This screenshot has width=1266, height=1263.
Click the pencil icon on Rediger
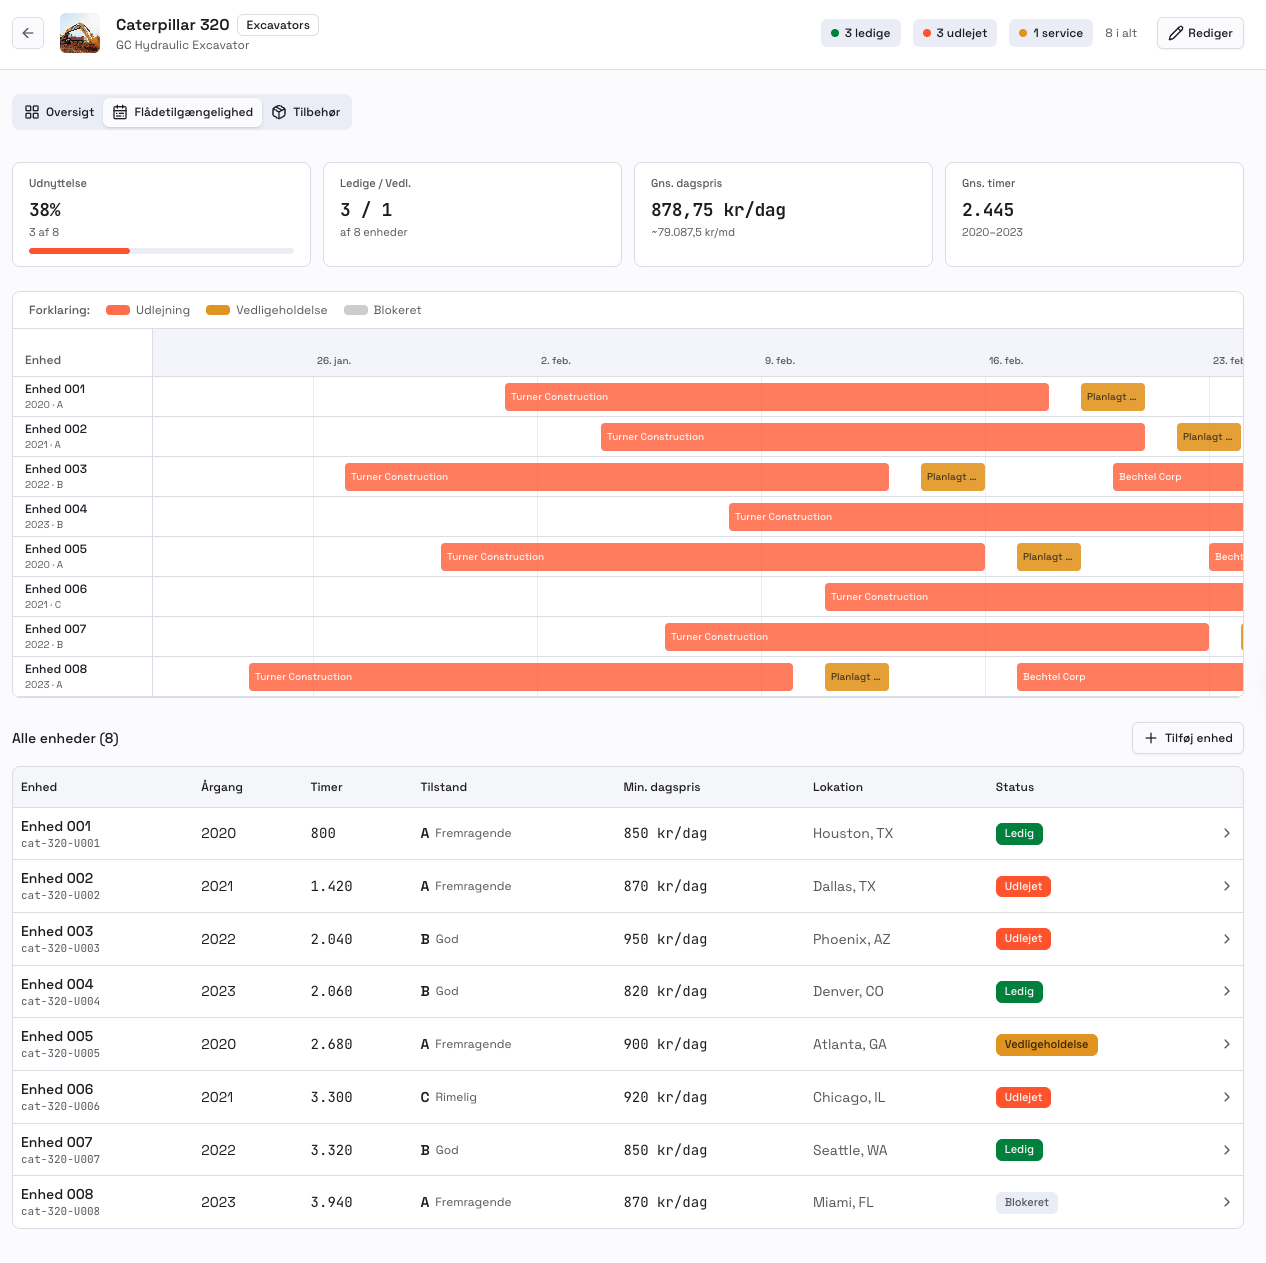1176,33
